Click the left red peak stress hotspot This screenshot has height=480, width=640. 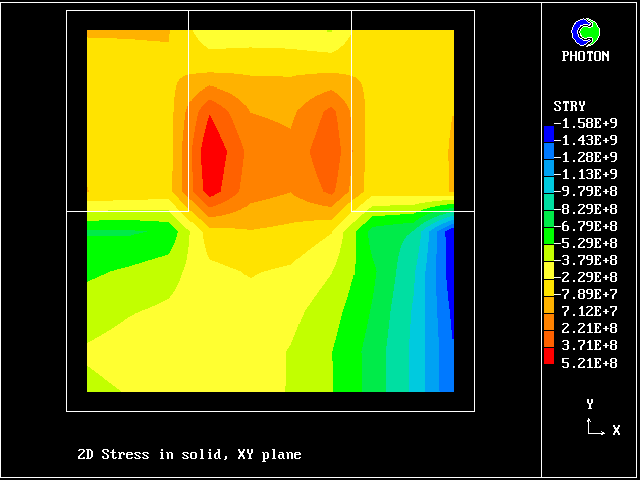pos(213,155)
